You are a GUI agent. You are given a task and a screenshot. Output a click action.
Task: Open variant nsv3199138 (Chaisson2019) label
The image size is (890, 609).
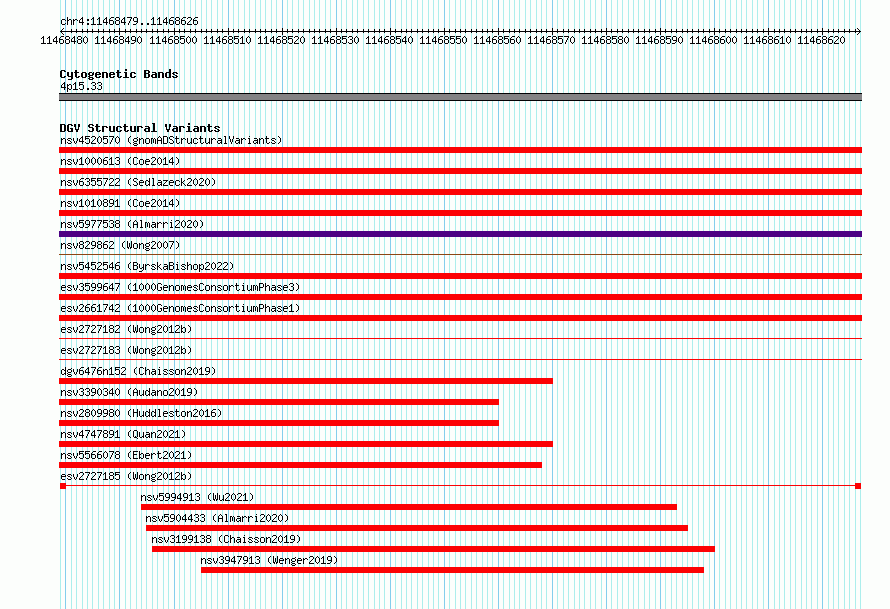[226, 539]
